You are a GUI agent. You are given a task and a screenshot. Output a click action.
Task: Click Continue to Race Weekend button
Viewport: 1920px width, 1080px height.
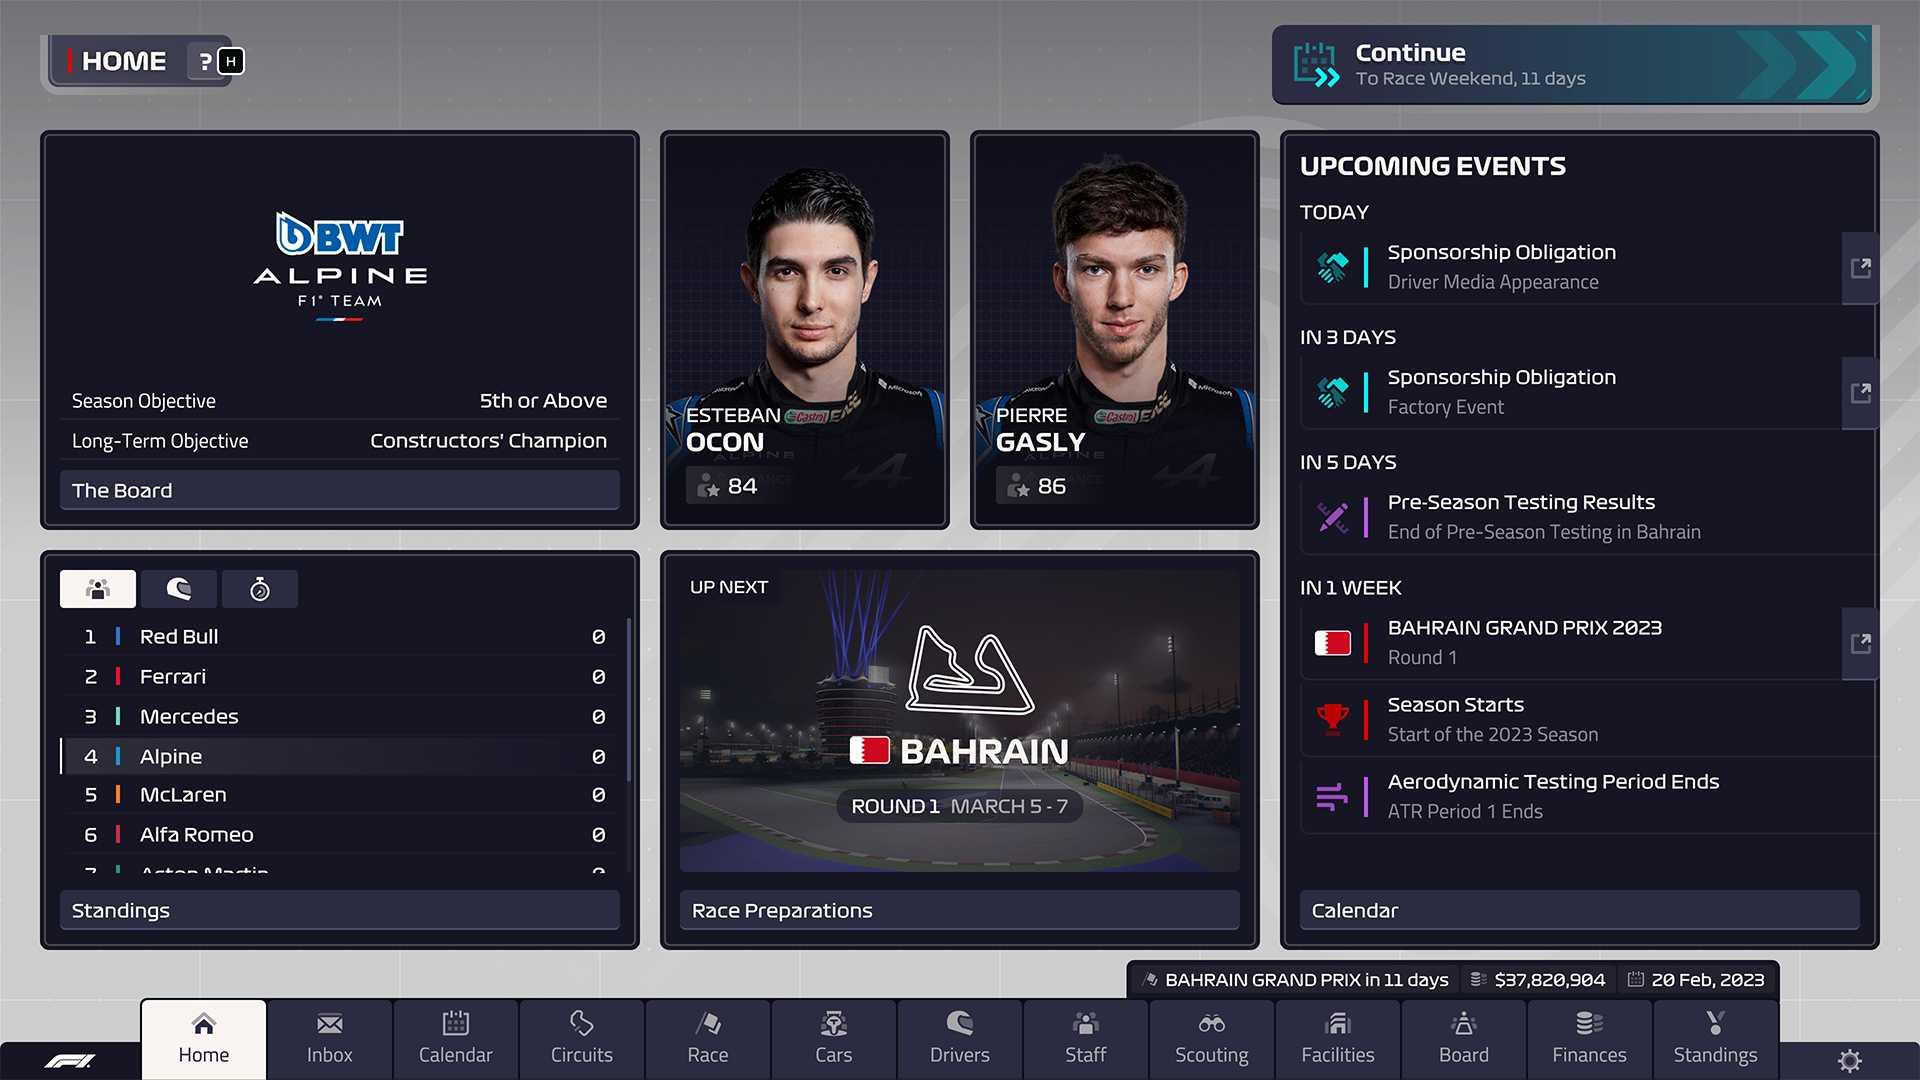(x=1576, y=61)
